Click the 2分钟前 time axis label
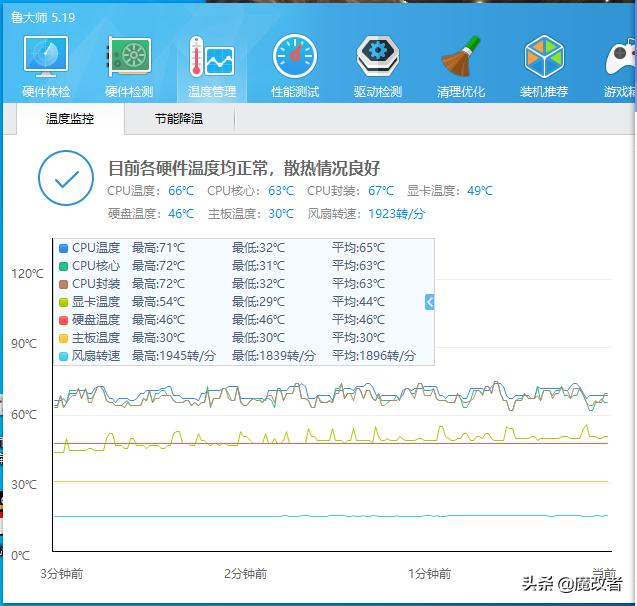Viewport: 637px width, 606px height. pos(245,574)
